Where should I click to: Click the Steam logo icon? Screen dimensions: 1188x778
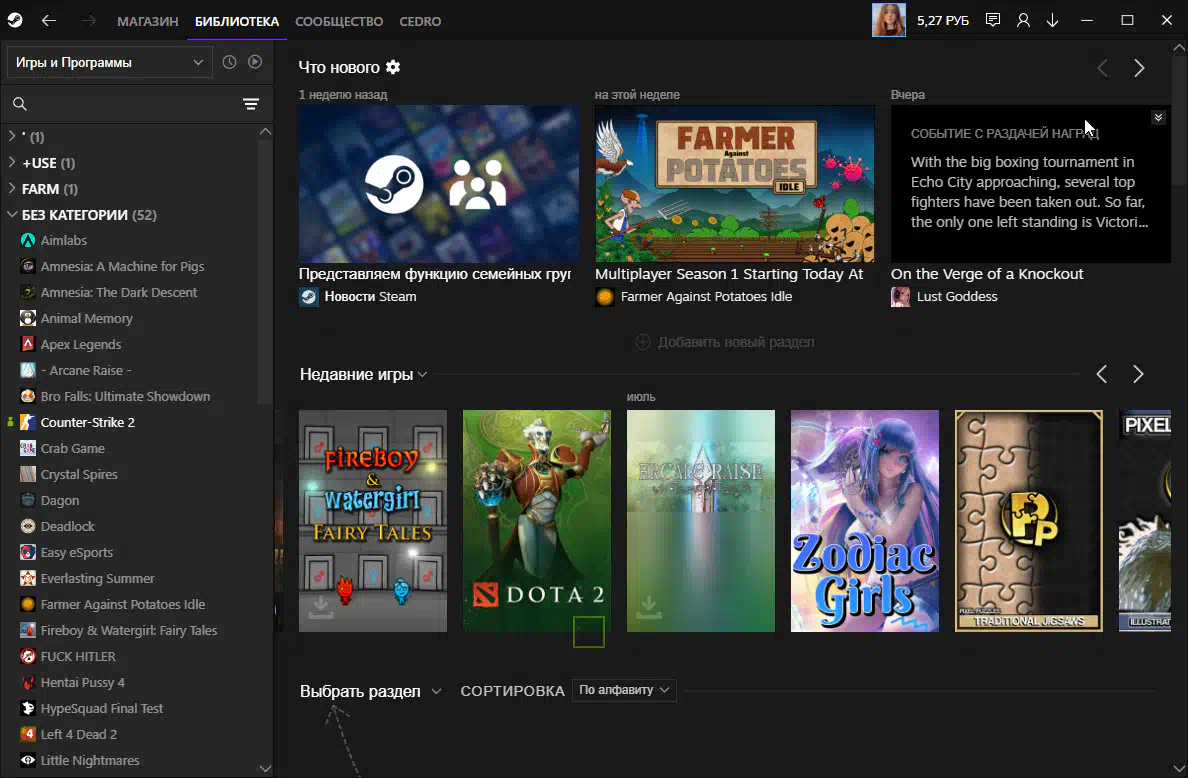tap(15, 20)
